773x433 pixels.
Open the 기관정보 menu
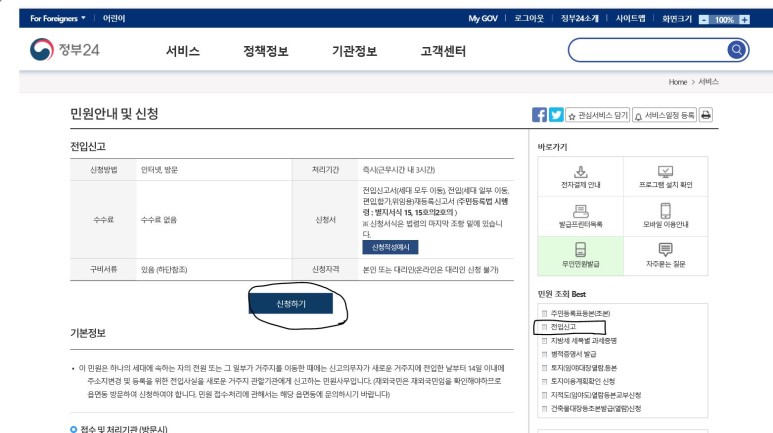(x=354, y=51)
